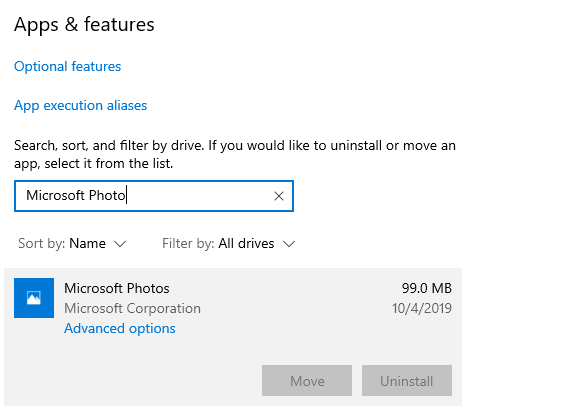Open the Sort by Name dropdown
565x410 pixels.
(x=72, y=244)
